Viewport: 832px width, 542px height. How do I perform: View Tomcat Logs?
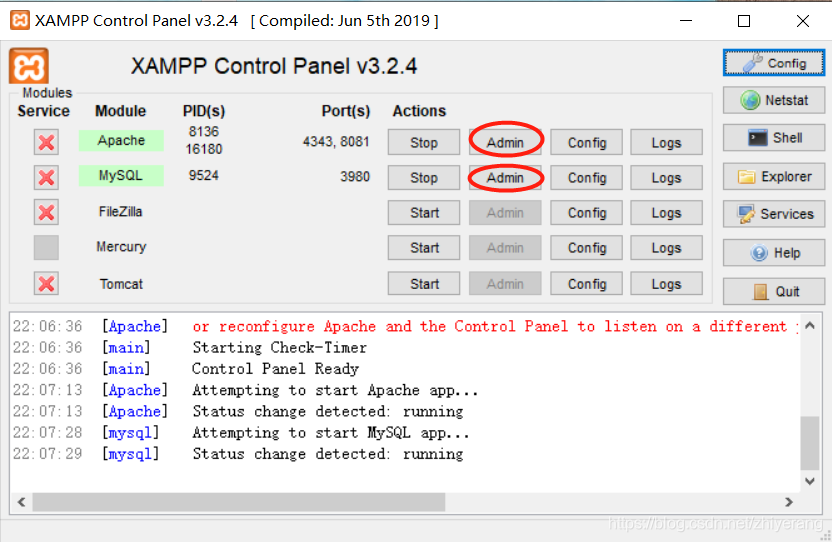(x=666, y=283)
